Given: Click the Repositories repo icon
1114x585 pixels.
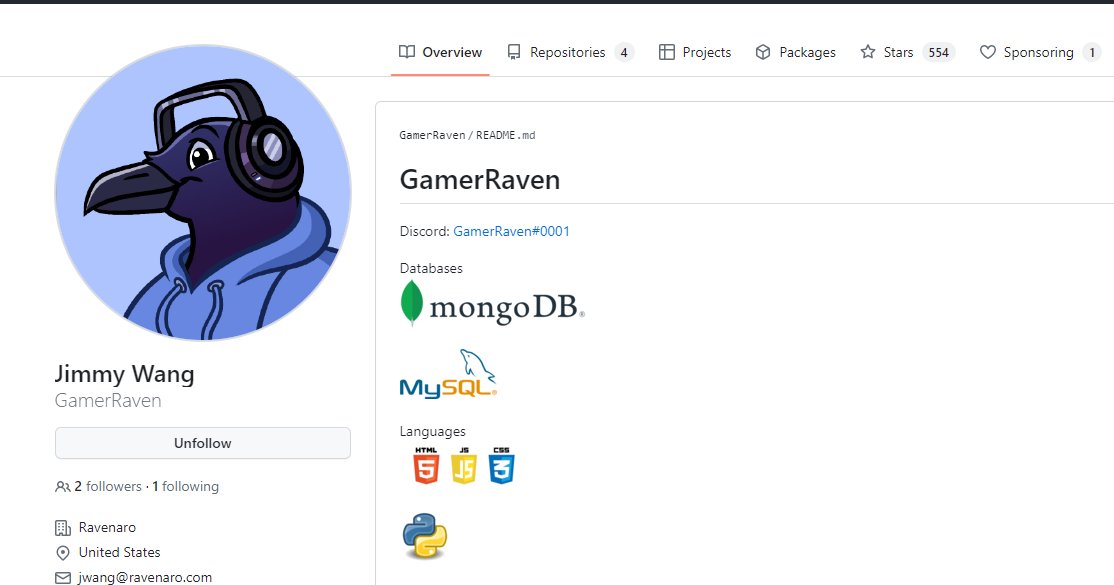Looking at the screenshot, I should click(514, 52).
